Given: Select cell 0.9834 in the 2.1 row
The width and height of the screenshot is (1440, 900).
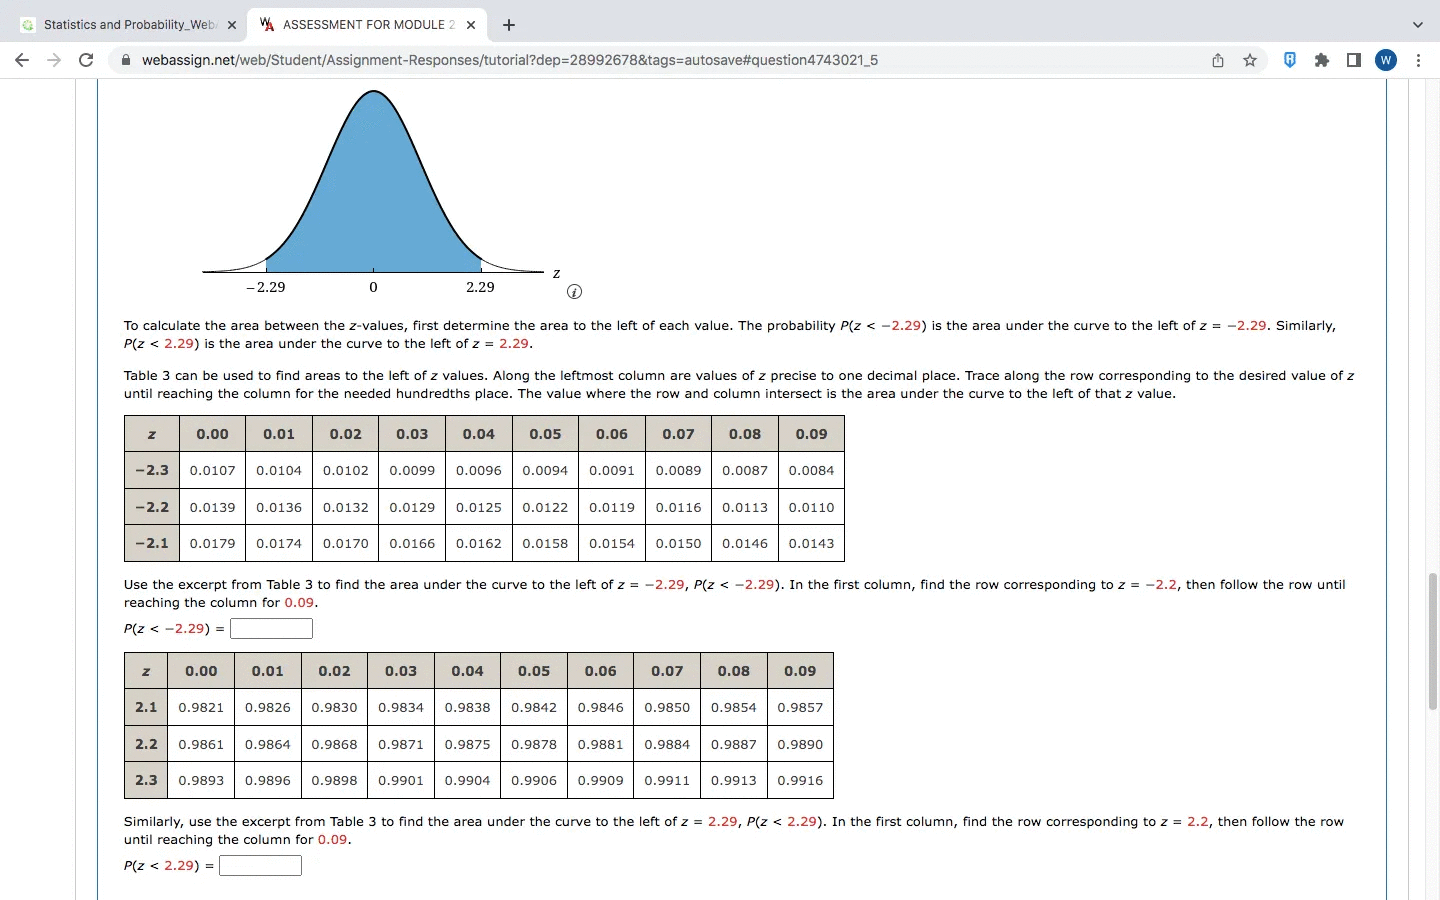Looking at the screenshot, I should (x=401, y=707).
